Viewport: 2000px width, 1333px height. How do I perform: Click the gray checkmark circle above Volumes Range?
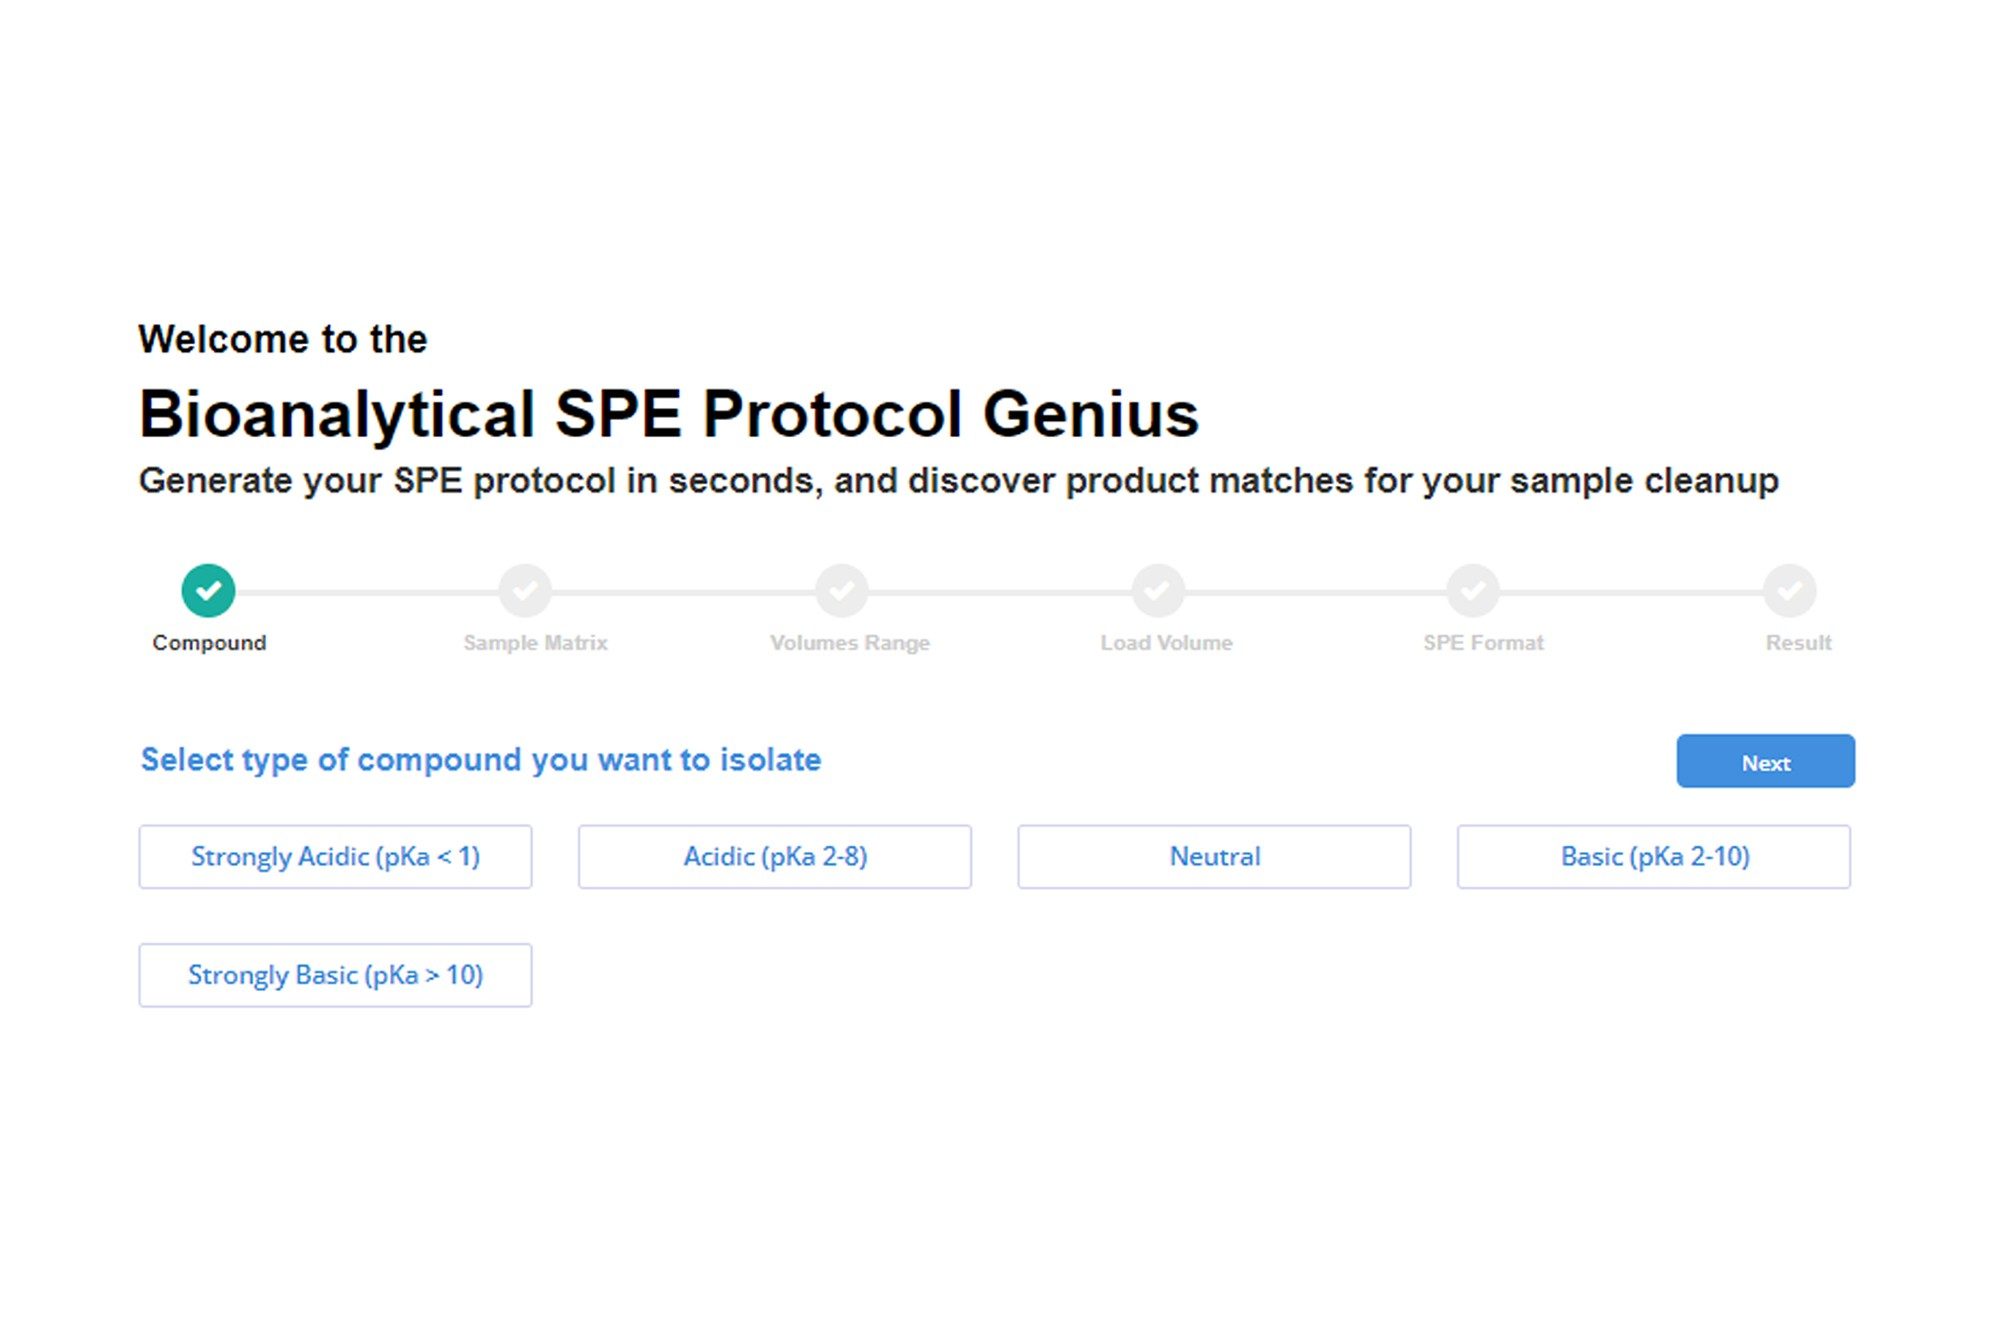point(841,591)
